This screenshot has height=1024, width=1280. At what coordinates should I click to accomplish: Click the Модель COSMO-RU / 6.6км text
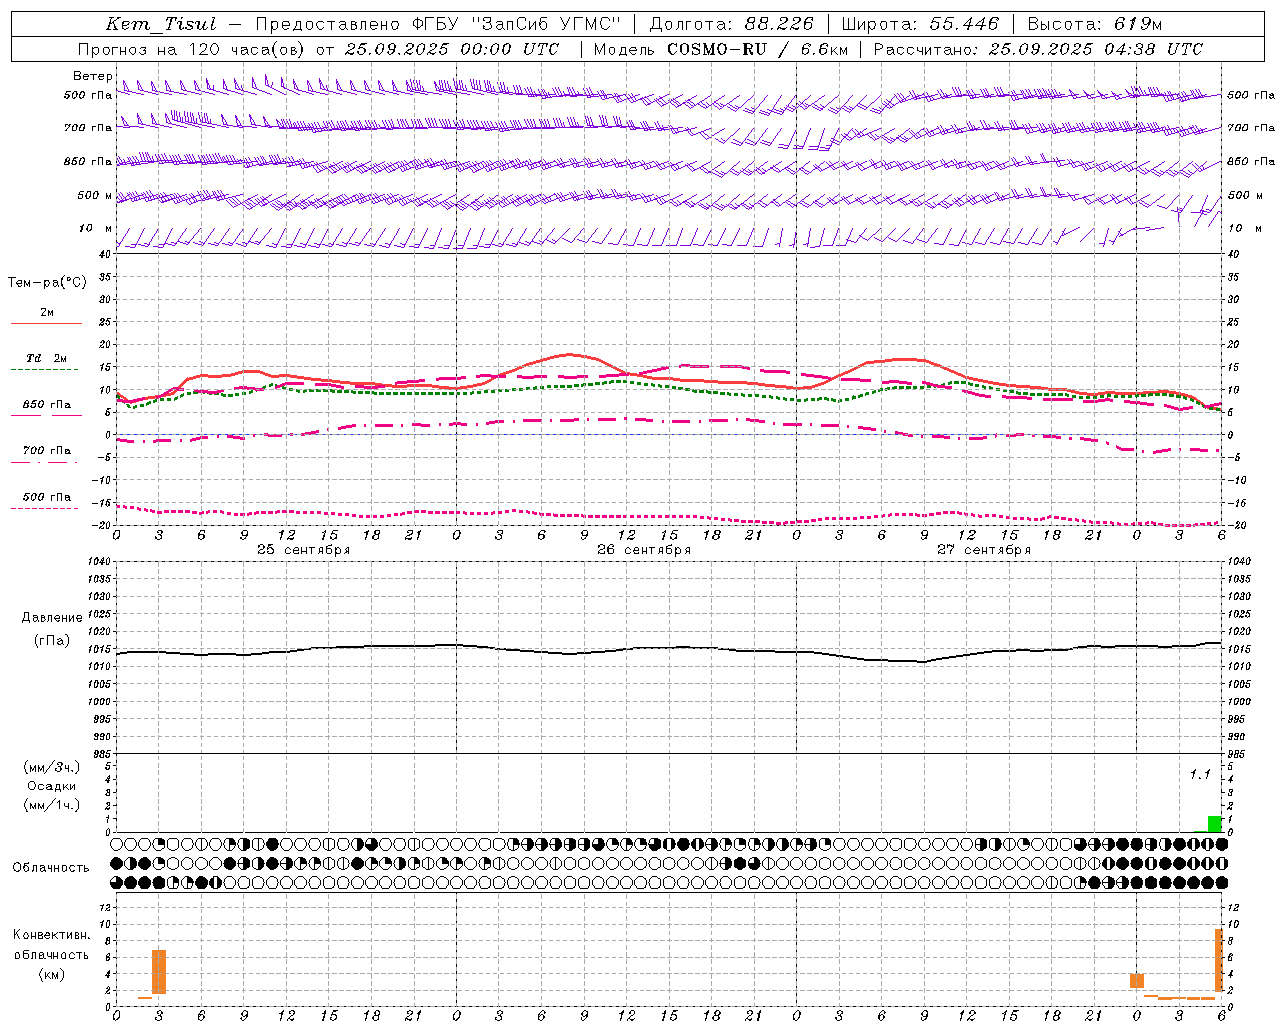(721, 49)
